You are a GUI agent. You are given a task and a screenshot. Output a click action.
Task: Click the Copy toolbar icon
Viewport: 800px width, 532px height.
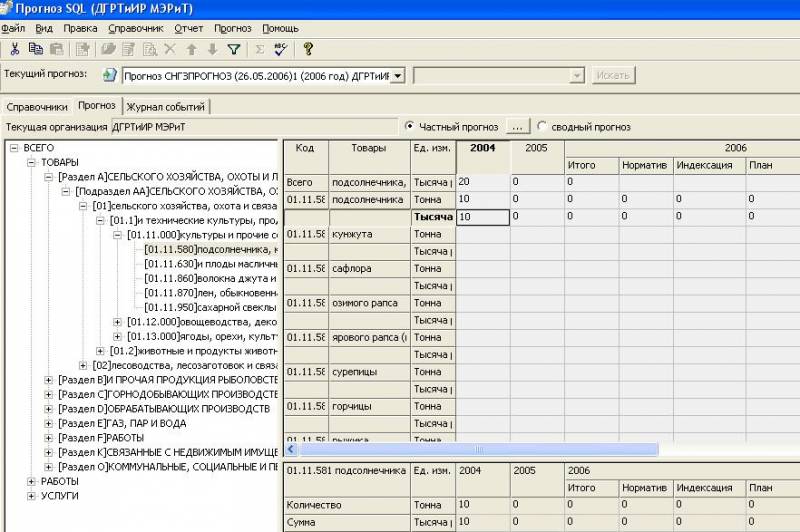[36, 49]
